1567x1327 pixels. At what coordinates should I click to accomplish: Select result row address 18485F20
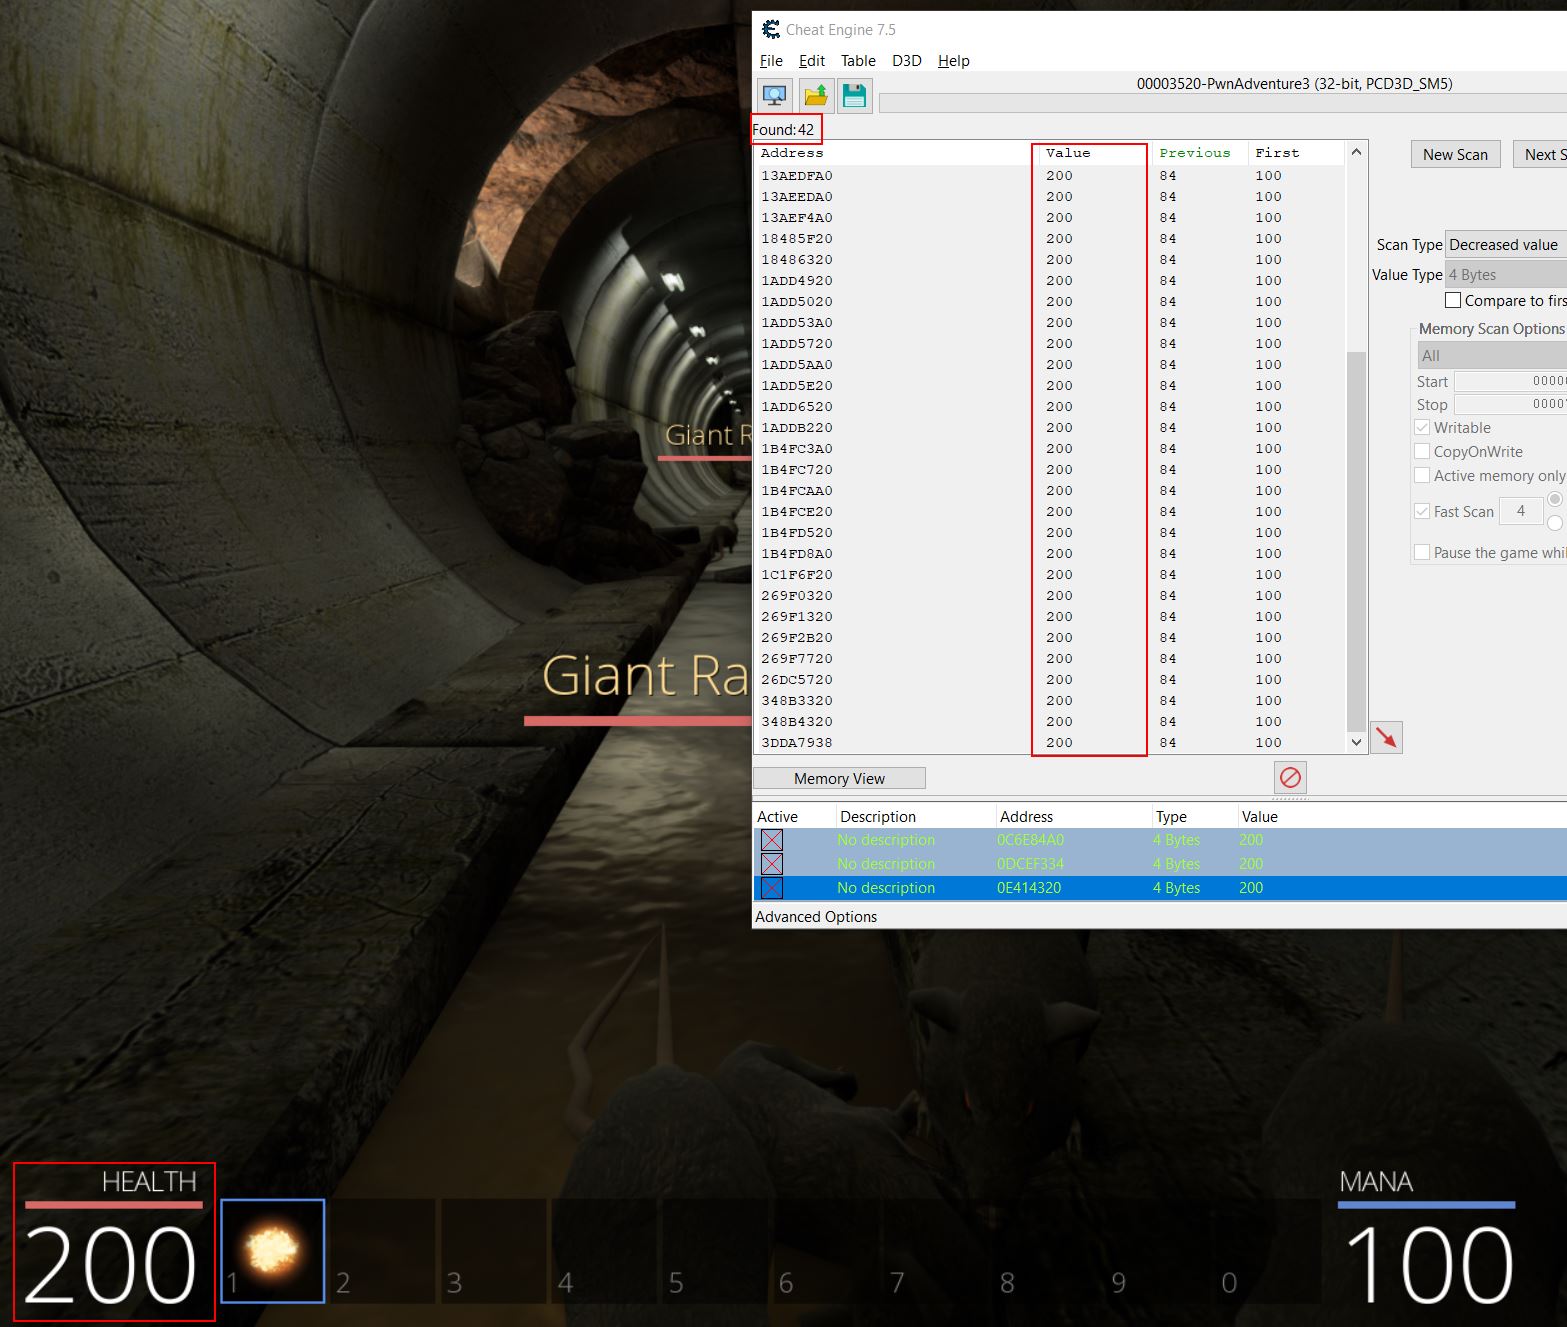click(x=1050, y=238)
